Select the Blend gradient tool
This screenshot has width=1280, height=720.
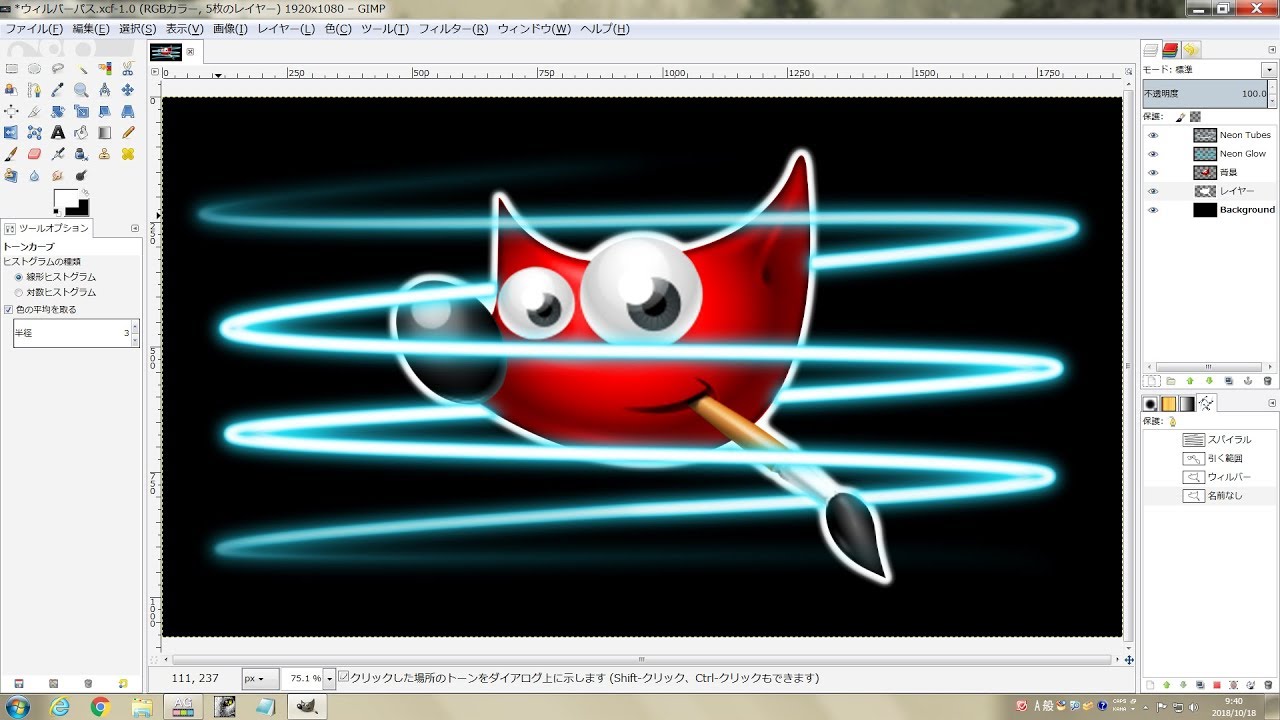point(104,132)
